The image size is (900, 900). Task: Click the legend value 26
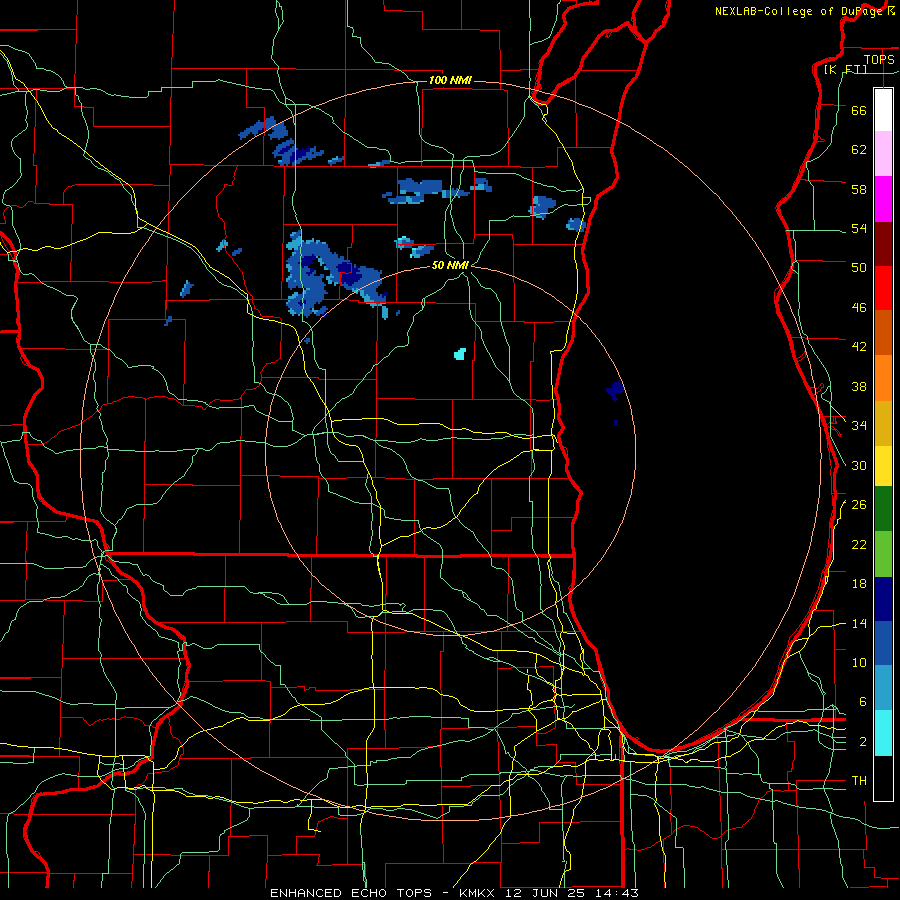[859, 505]
